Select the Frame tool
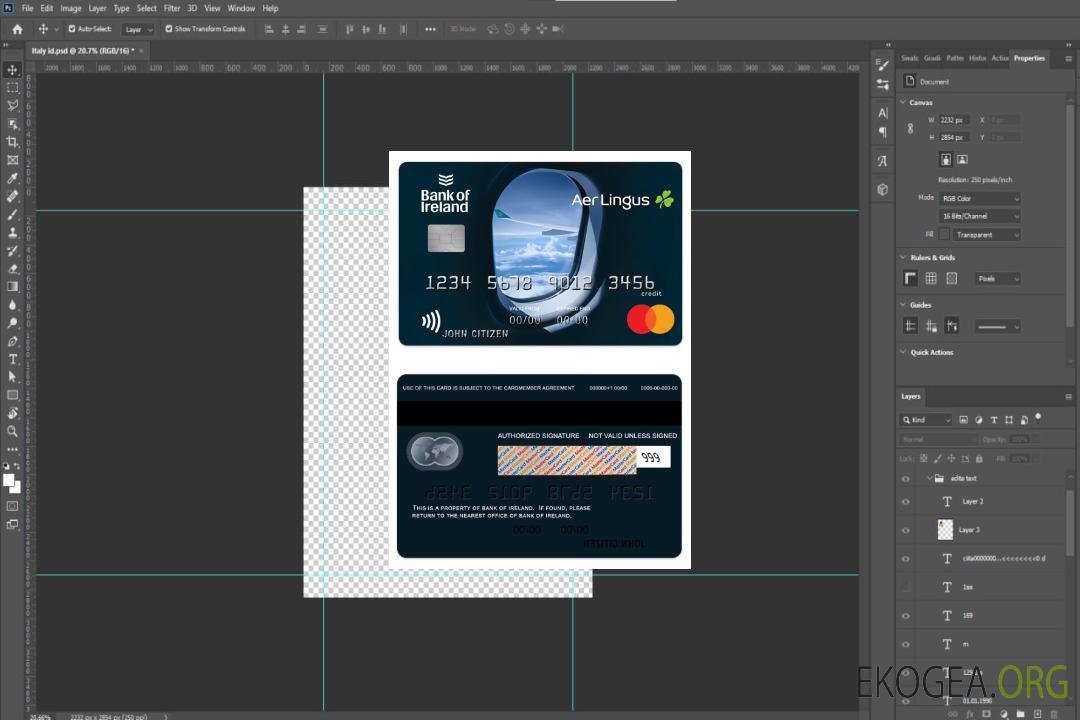This screenshot has width=1080, height=720. [x=12, y=160]
